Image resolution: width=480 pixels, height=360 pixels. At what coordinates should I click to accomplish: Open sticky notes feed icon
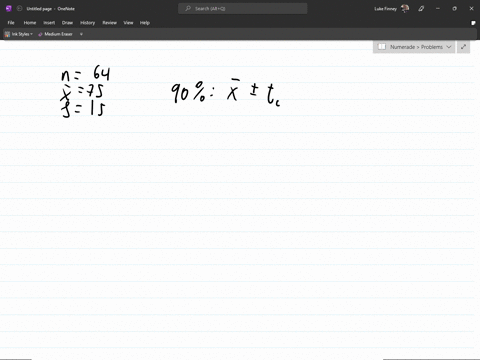pos(473,23)
